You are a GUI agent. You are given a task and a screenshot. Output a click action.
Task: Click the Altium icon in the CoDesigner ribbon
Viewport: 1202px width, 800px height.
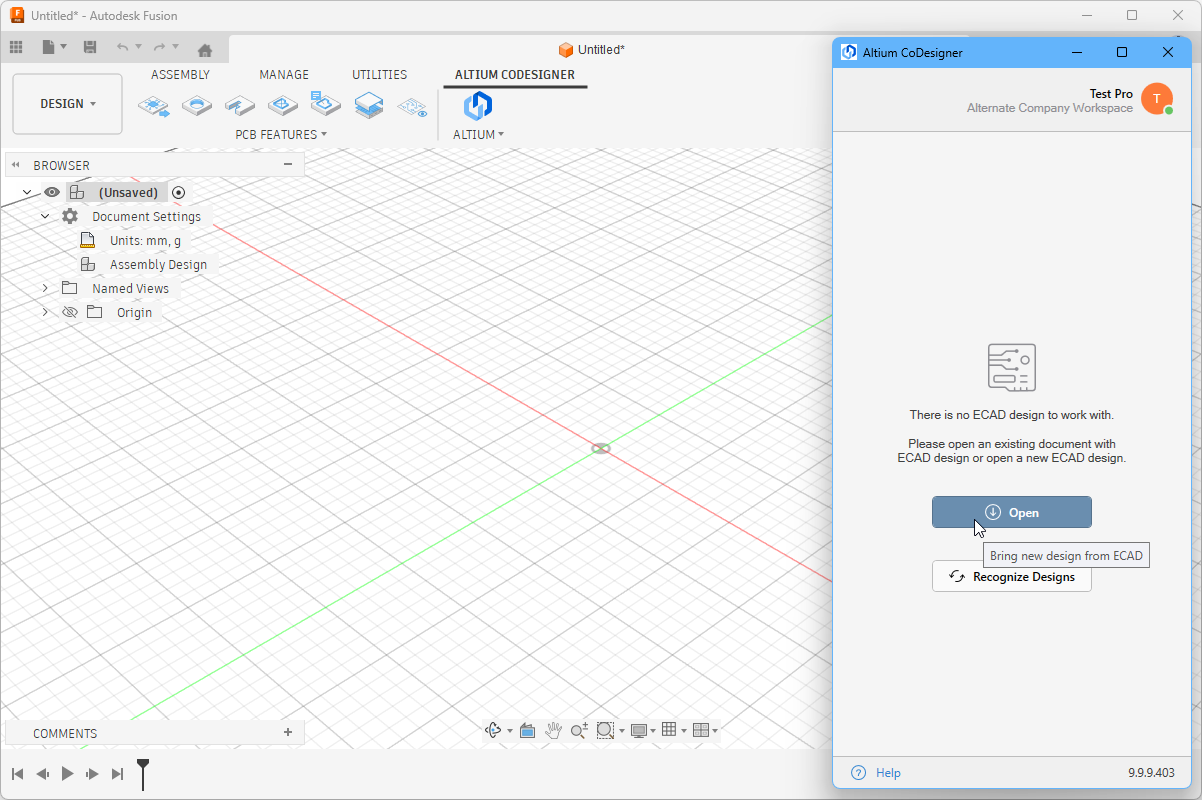coord(477,105)
